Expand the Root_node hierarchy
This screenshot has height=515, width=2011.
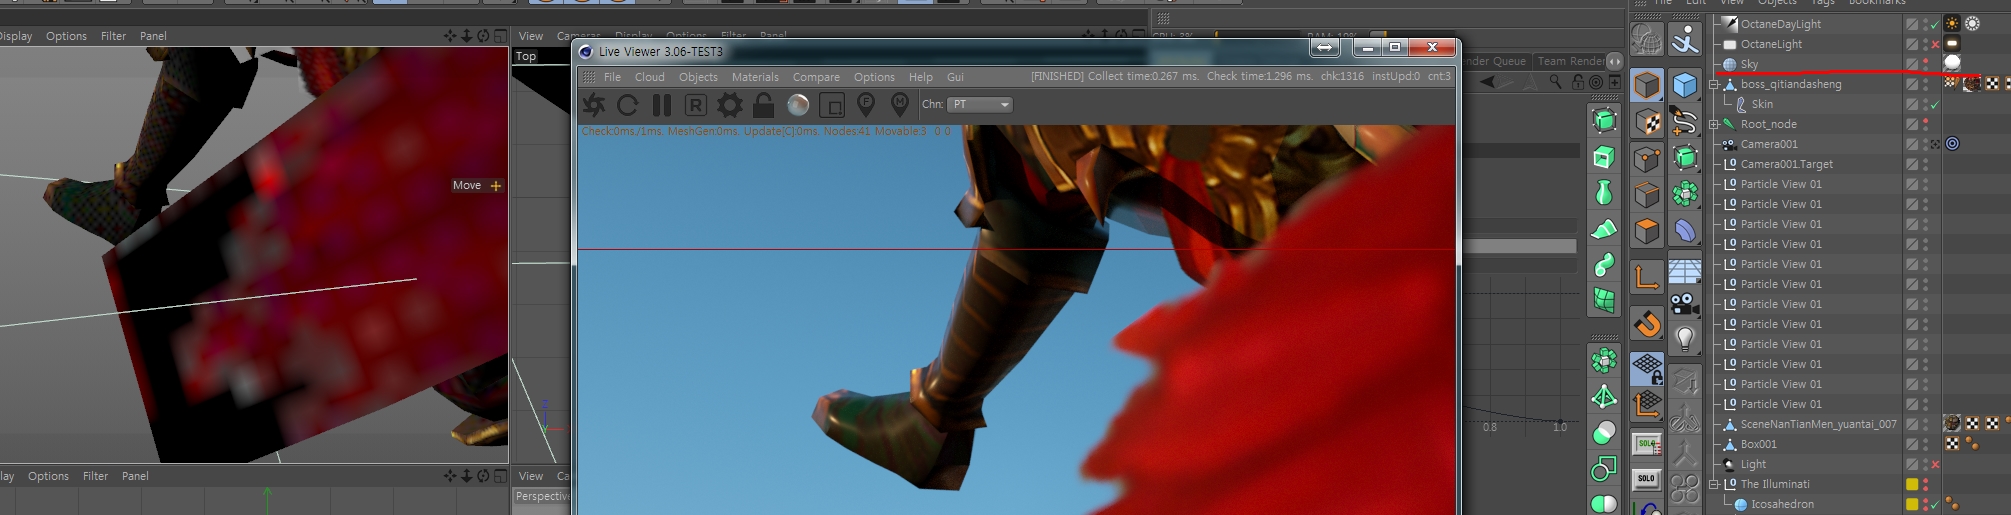1713,124
